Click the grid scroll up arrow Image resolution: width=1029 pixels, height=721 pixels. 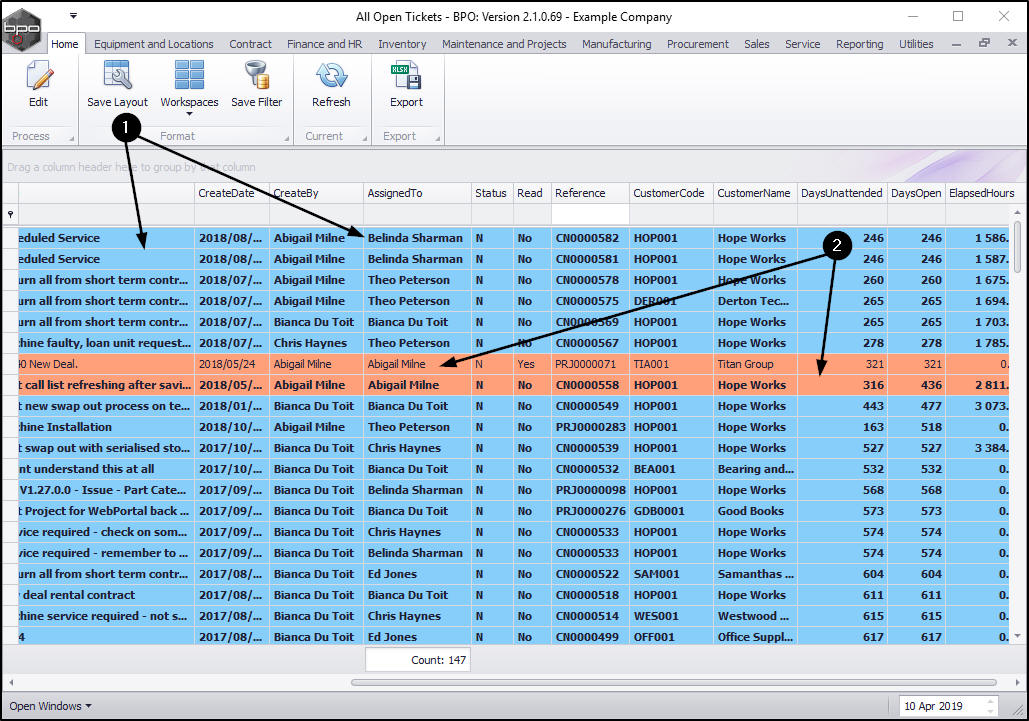pyautogui.click(x=1017, y=213)
